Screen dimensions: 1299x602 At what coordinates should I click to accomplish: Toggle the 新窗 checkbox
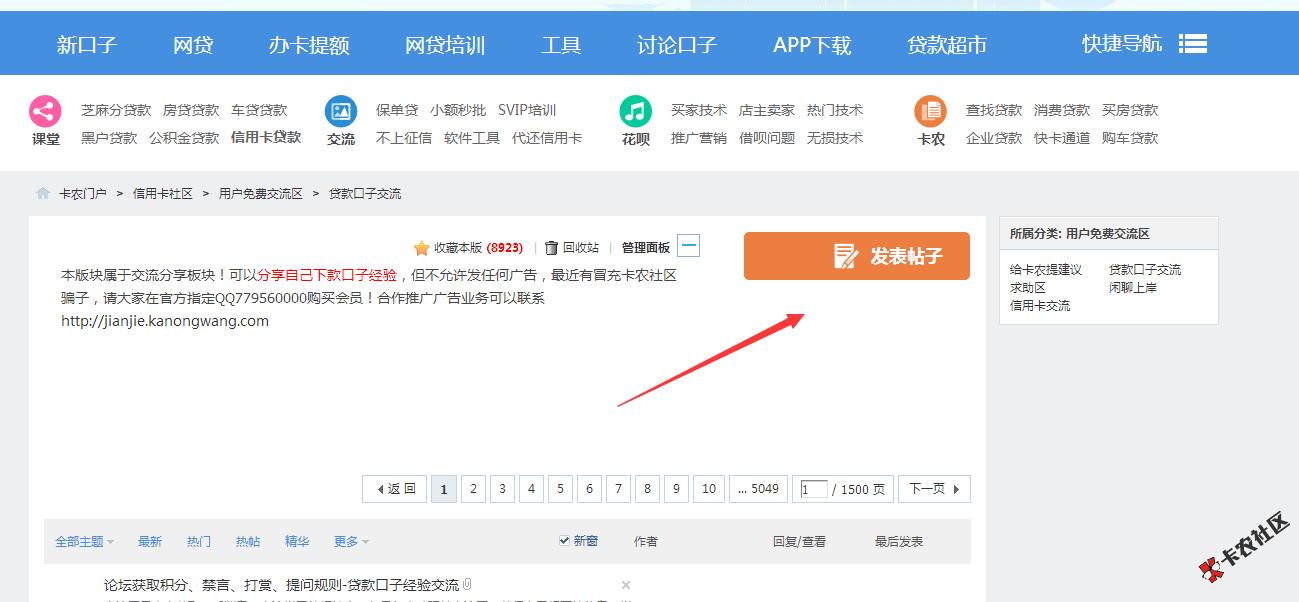(564, 541)
